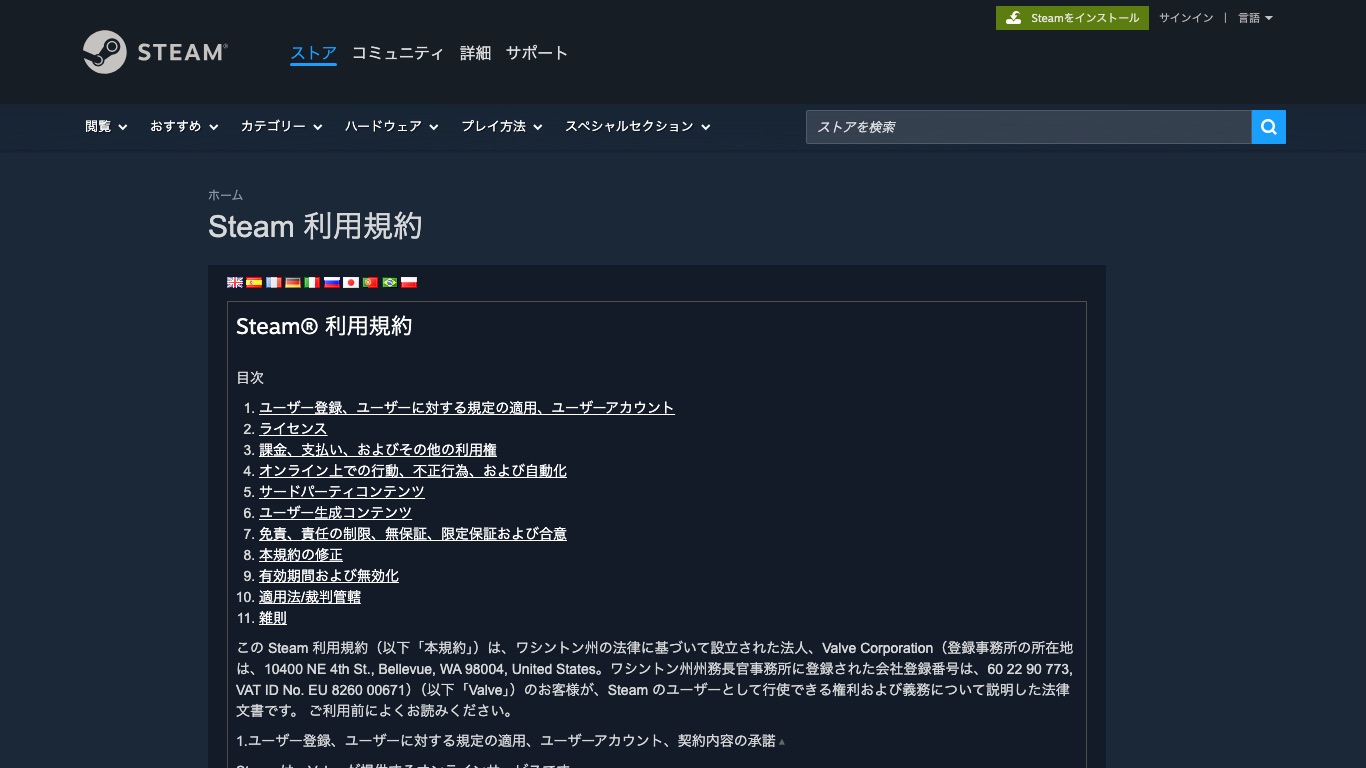Jump to 適用法/裁判管轄 section
The image size is (1366, 768).
pyautogui.click(x=310, y=597)
